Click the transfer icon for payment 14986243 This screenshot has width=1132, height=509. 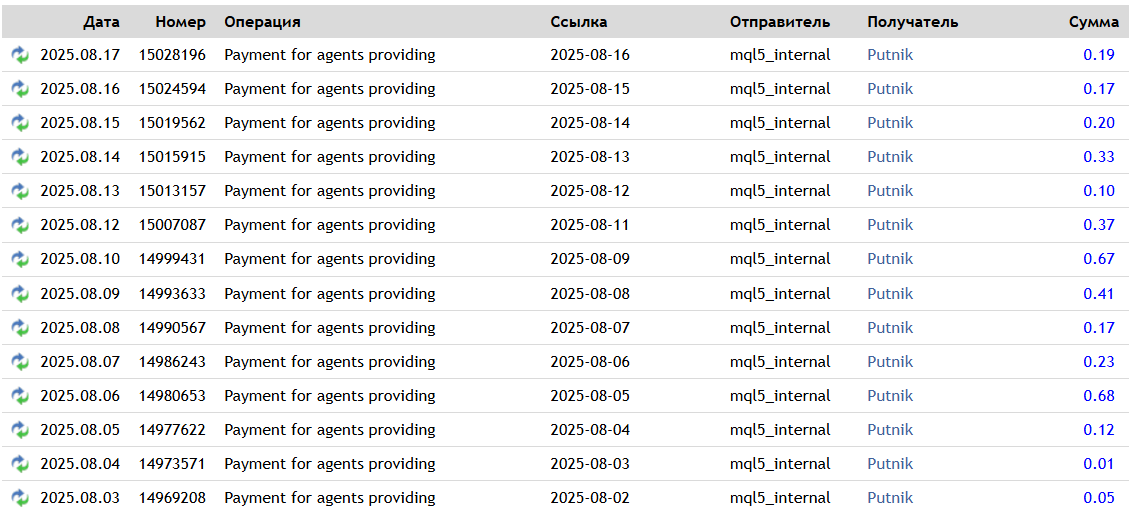pyautogui.click(x=20, y=362)
